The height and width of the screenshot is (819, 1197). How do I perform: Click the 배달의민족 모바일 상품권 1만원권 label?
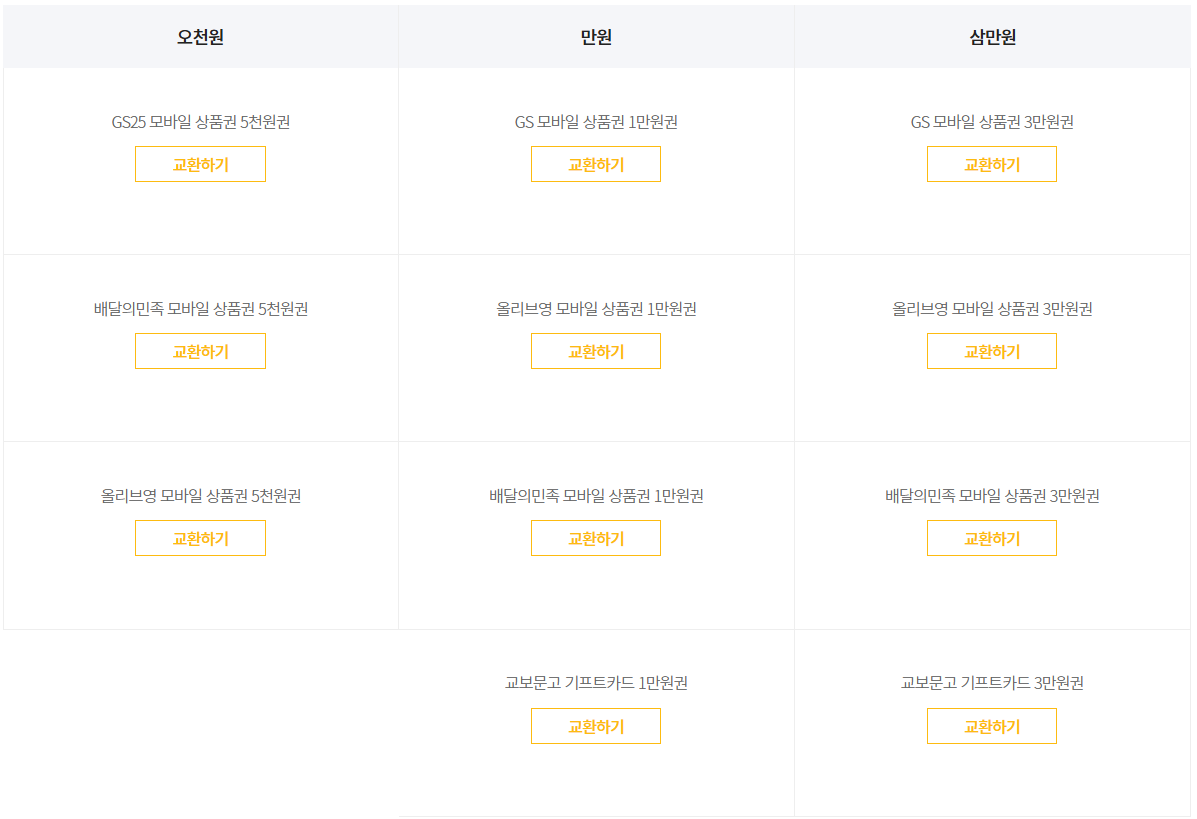coord(596,495)
